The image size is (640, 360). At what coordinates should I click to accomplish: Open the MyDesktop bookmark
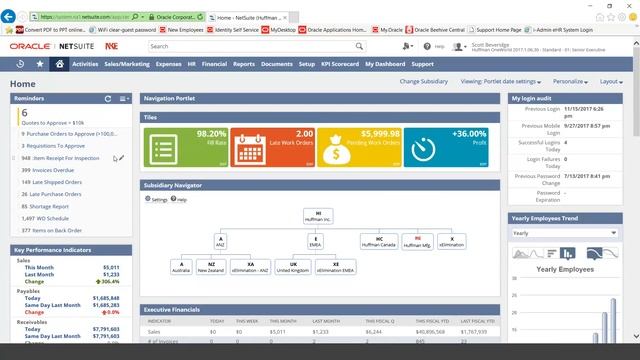279,30
